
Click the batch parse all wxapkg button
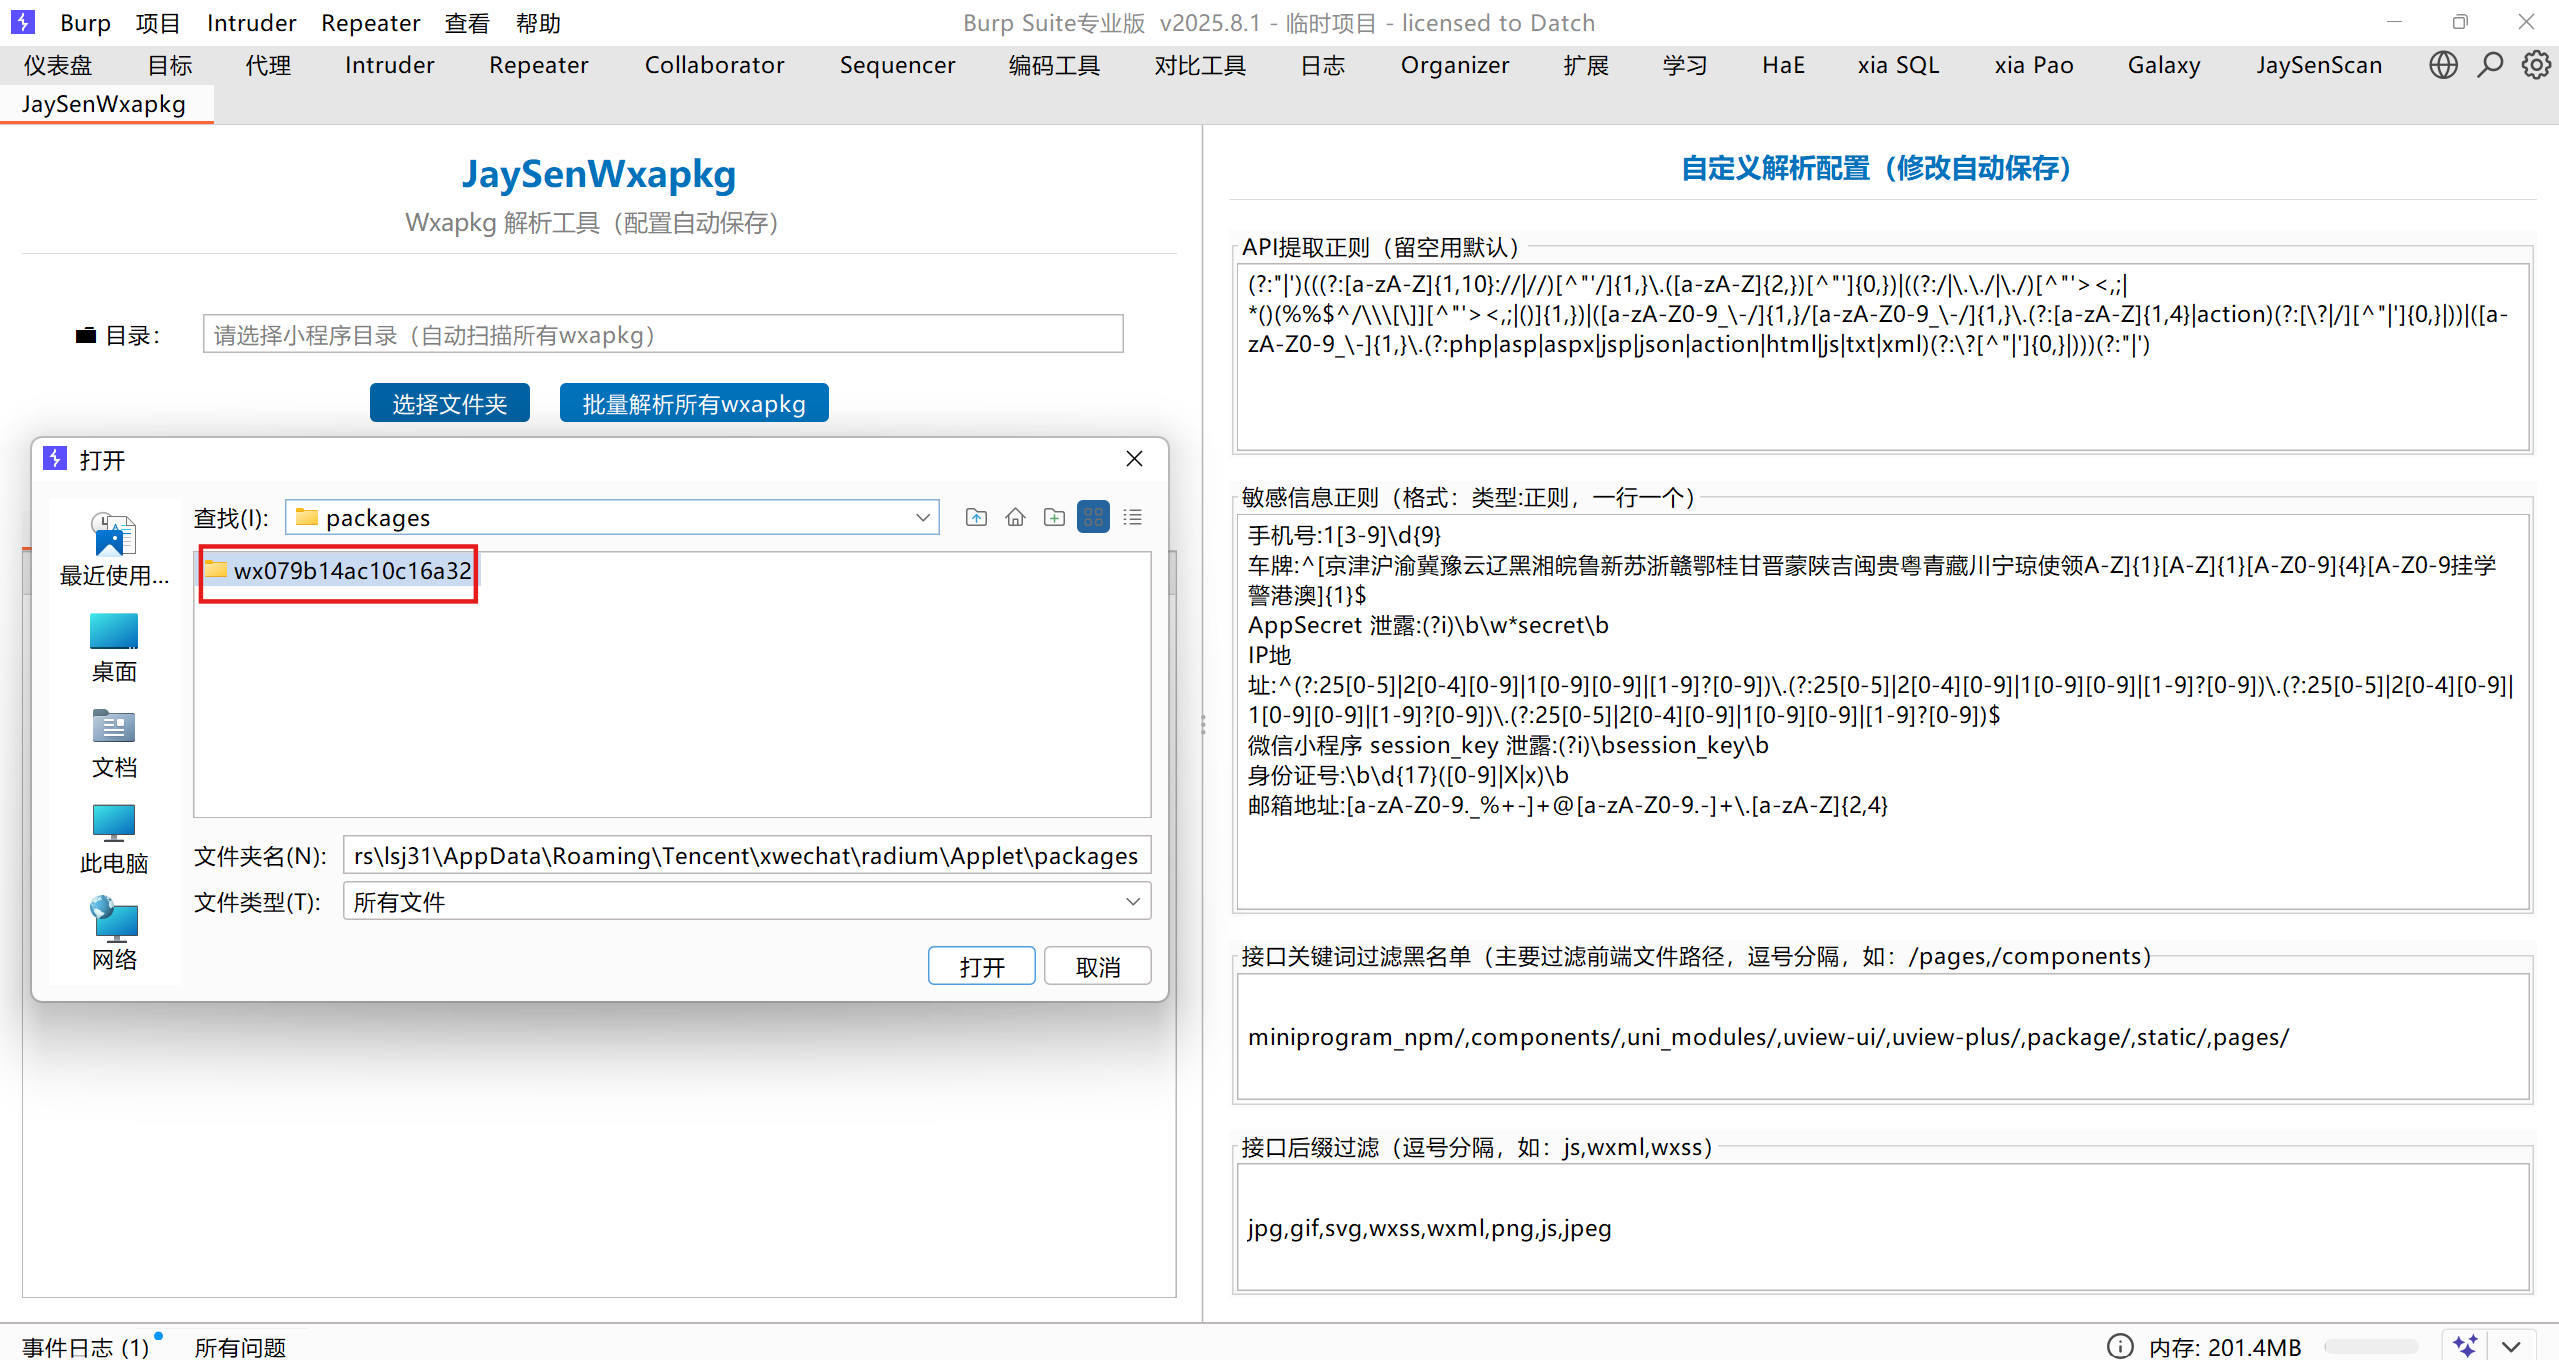click(694, 403)
